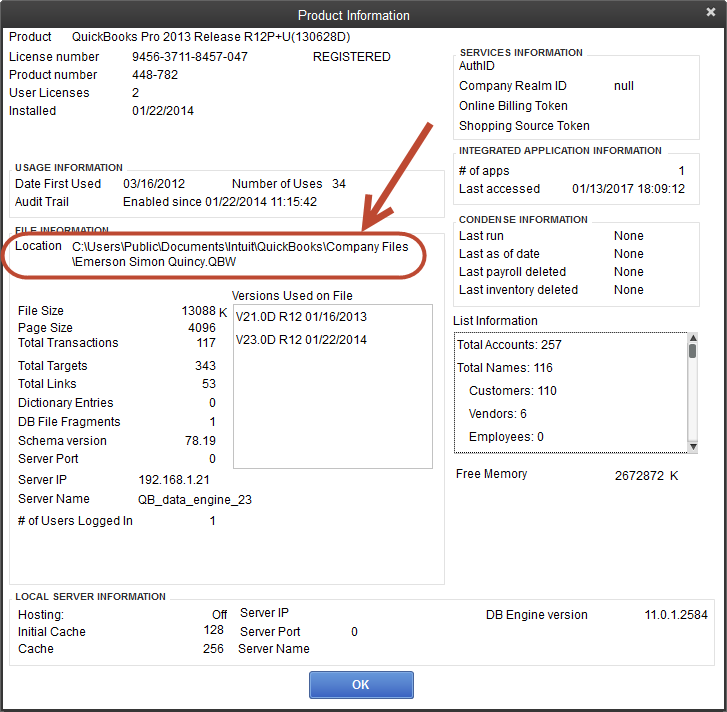Click the List Information scrollbar thumb
Screen dimensions: 727x712
pos(693,351)
